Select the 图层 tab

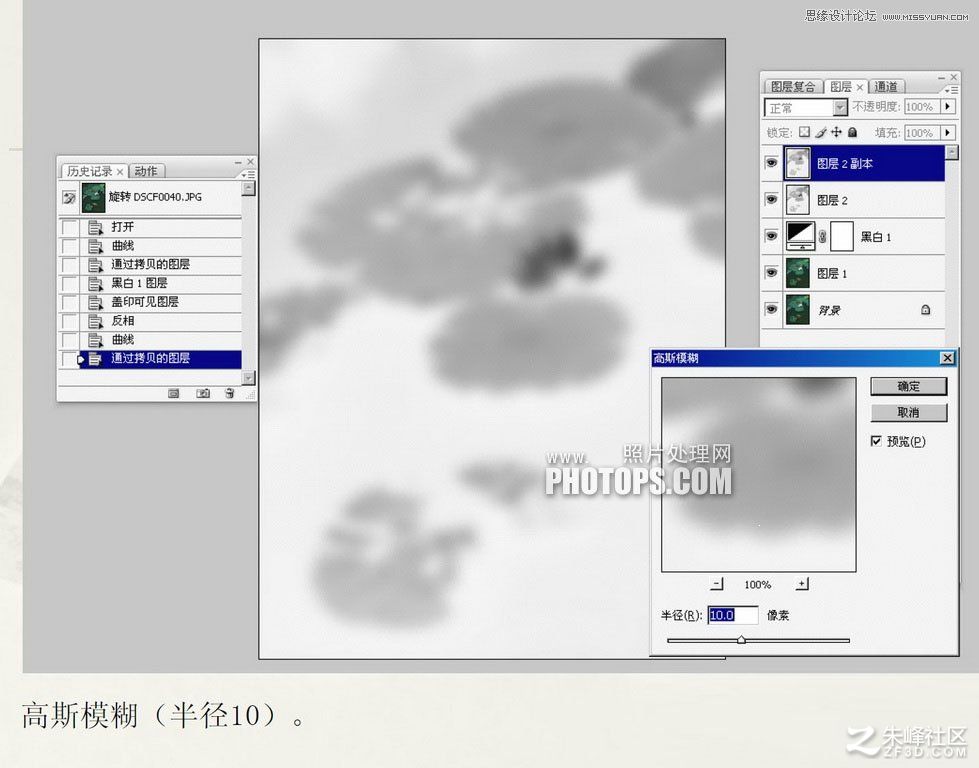[x=840, y=87]
